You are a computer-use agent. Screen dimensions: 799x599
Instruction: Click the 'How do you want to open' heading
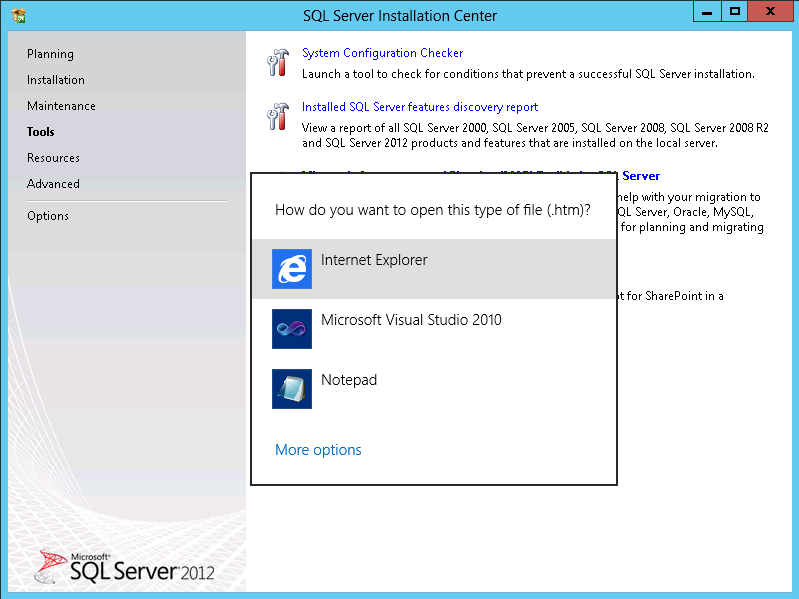coord(433,210)
